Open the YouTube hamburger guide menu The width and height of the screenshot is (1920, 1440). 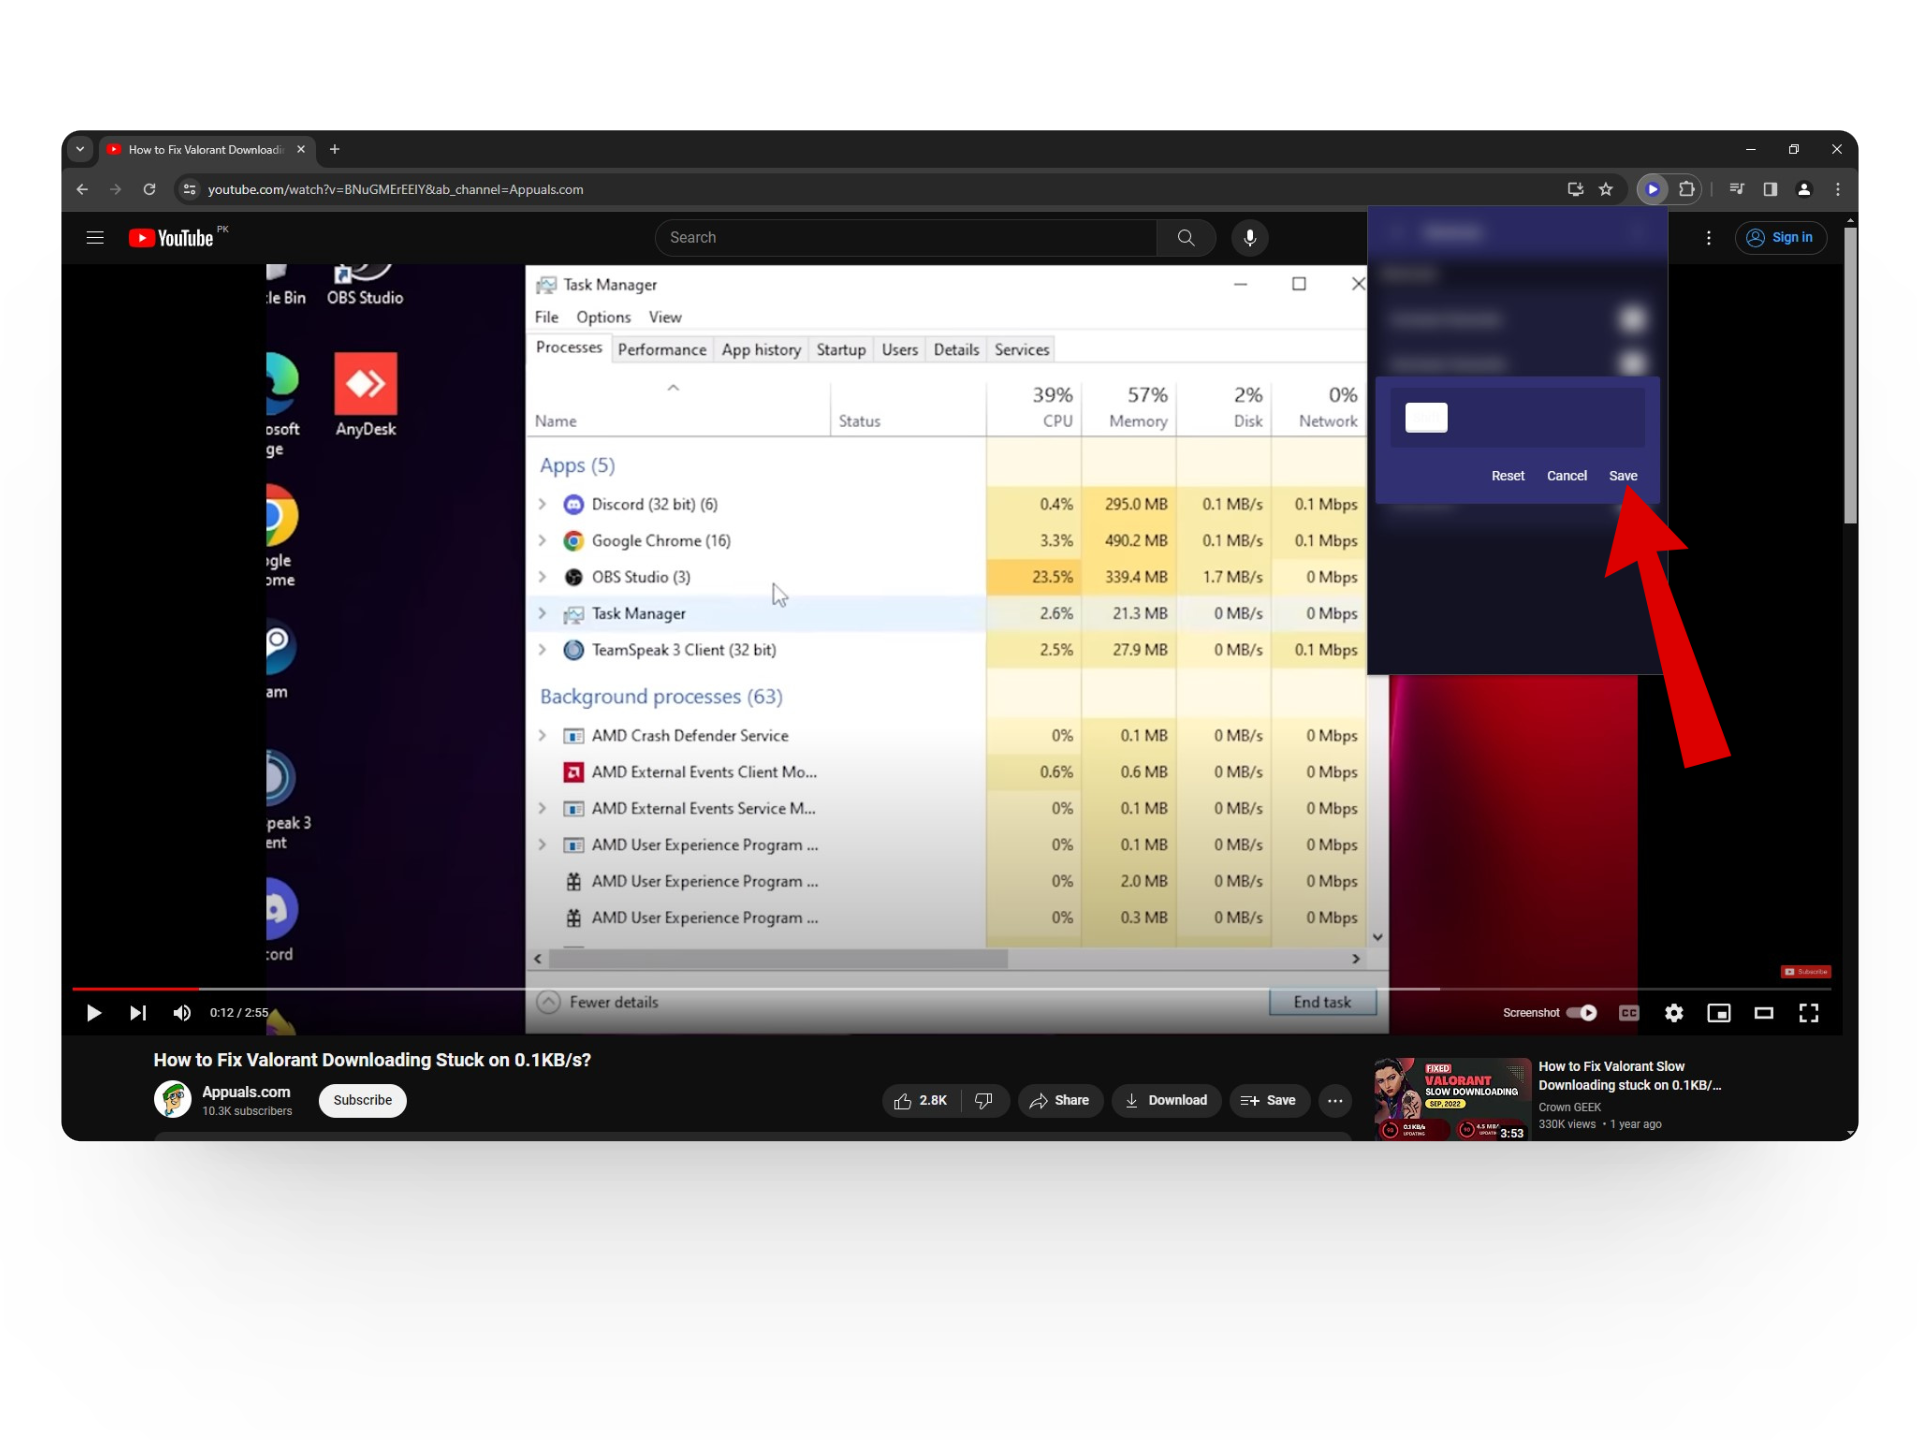[x=95, y=237]
